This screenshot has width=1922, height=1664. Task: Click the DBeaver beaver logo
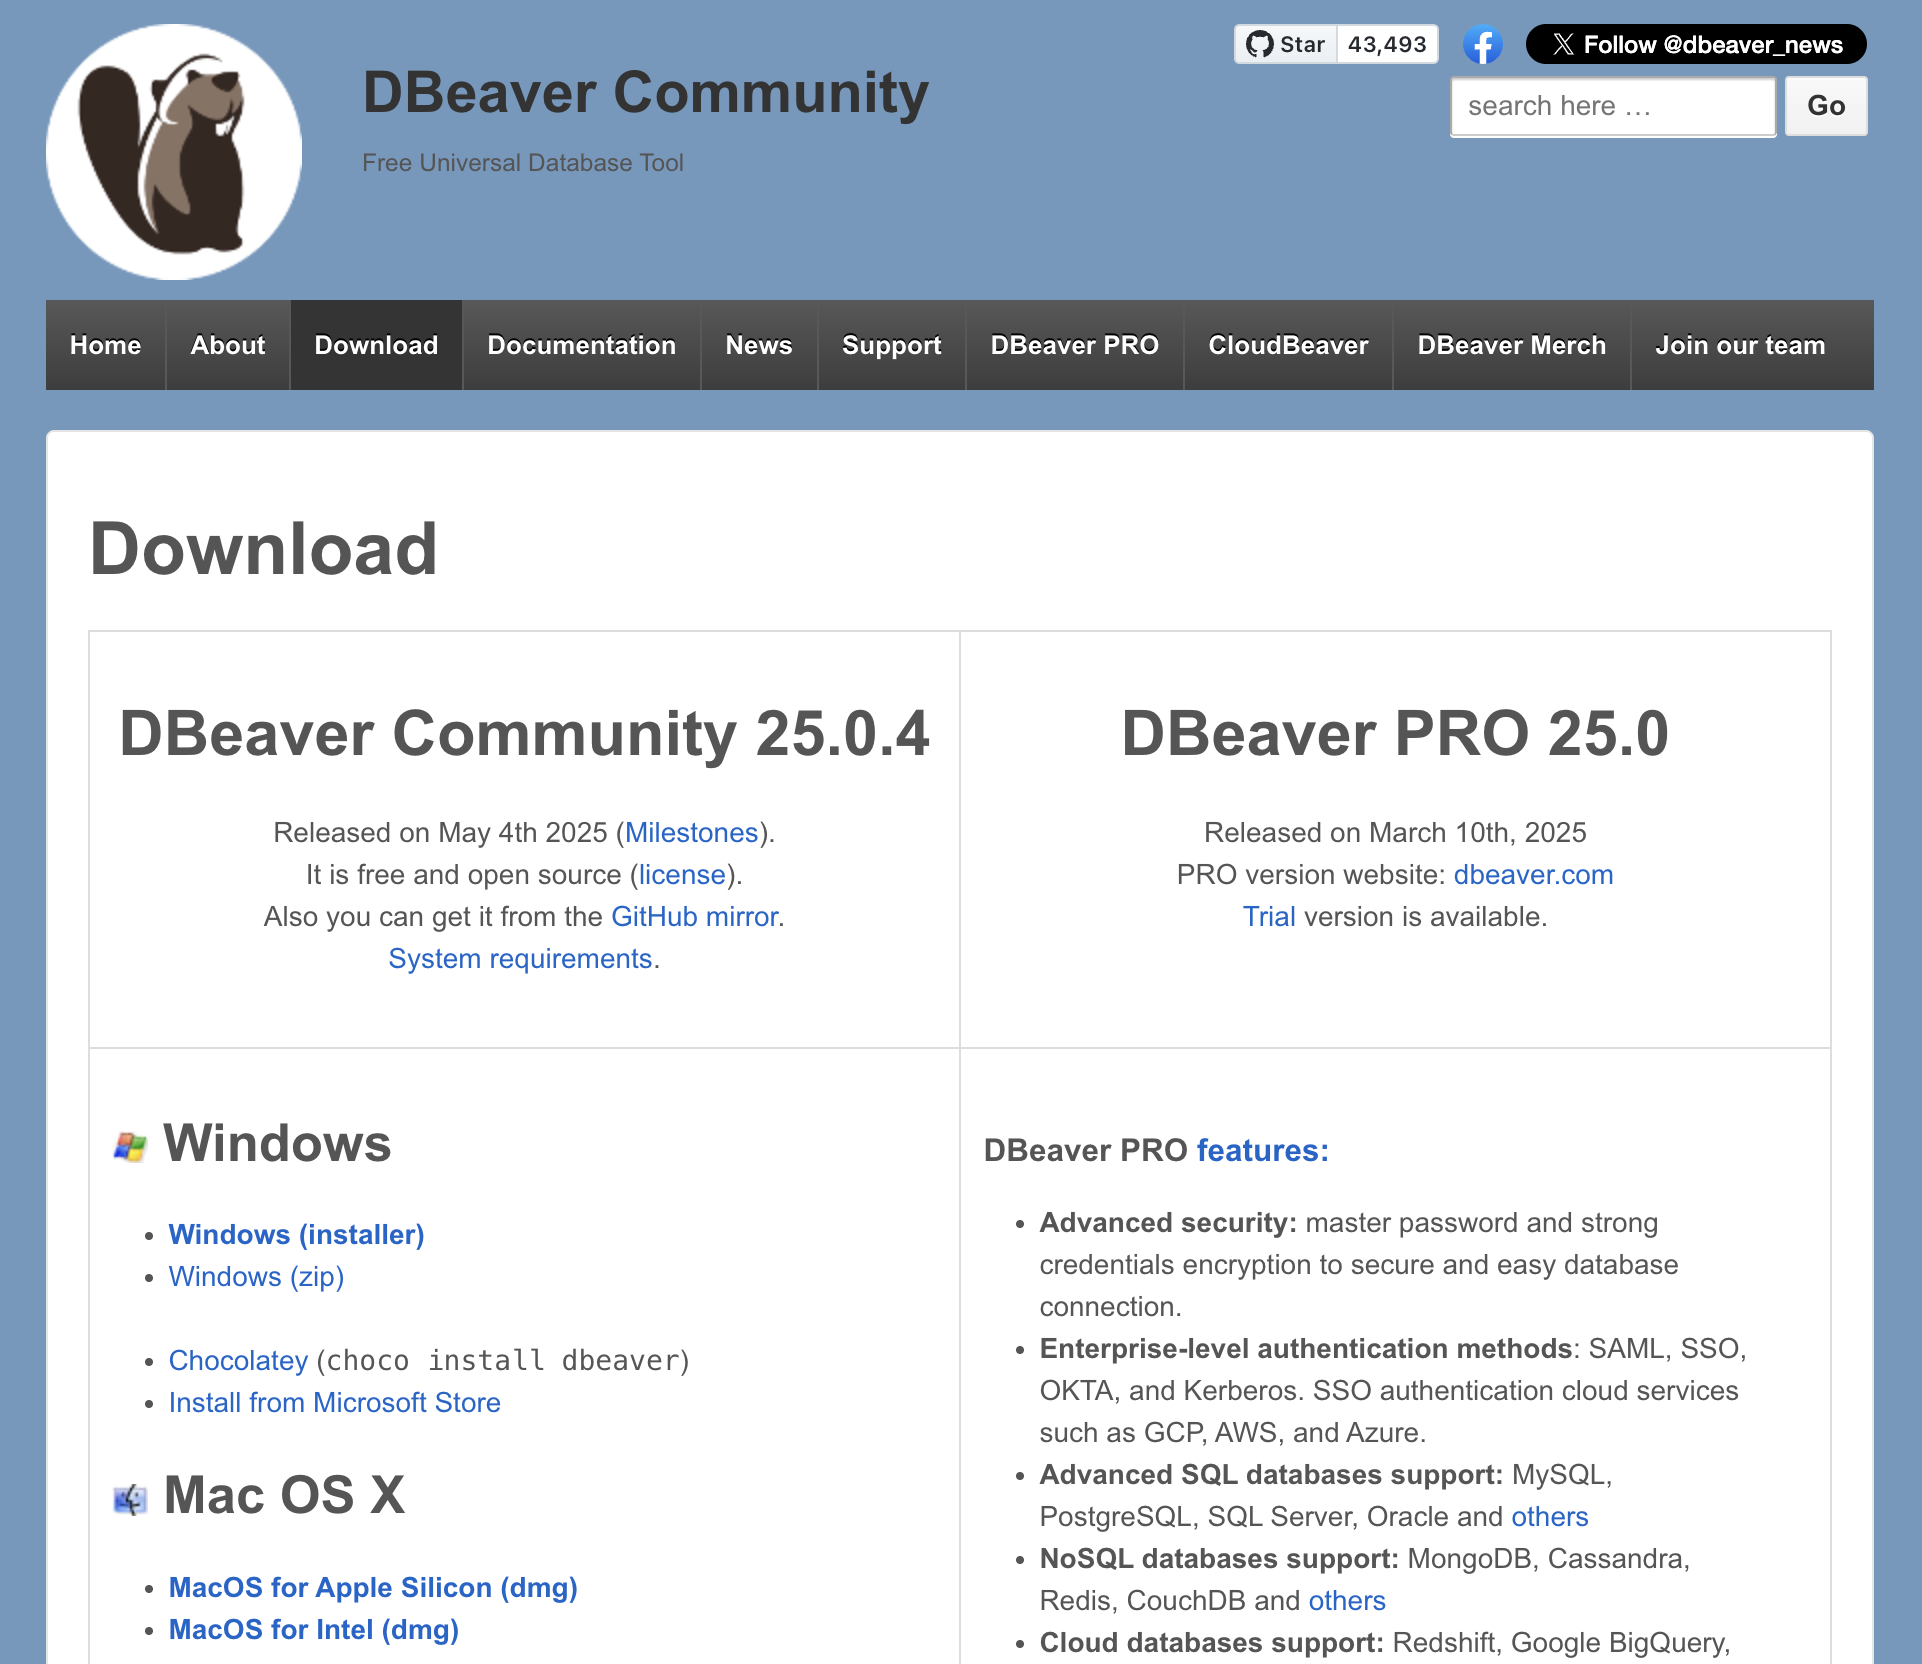pos(174,152)
